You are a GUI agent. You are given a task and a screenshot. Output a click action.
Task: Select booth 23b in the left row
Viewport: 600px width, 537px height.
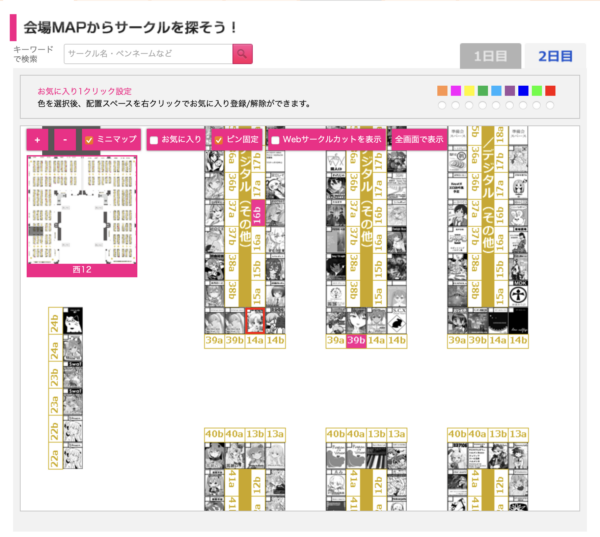tap(55, 375)
